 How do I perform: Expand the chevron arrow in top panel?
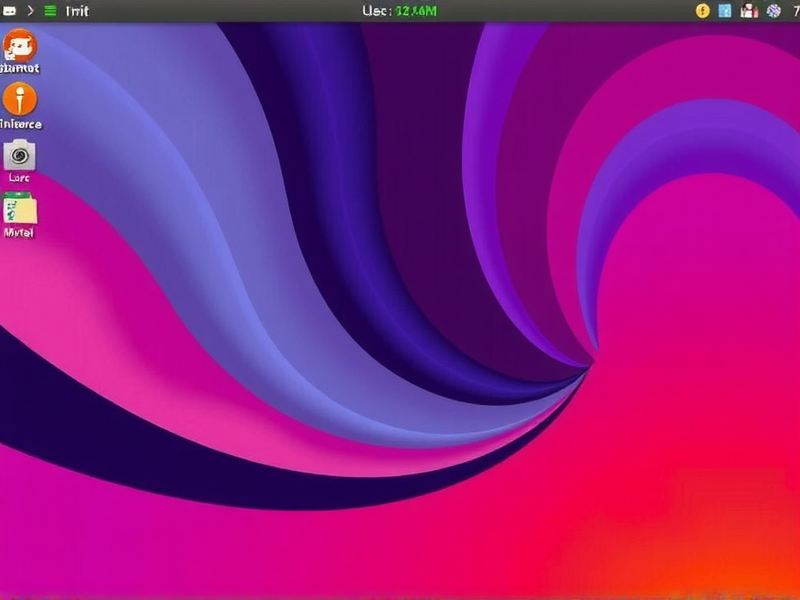(x=30, y=11)
